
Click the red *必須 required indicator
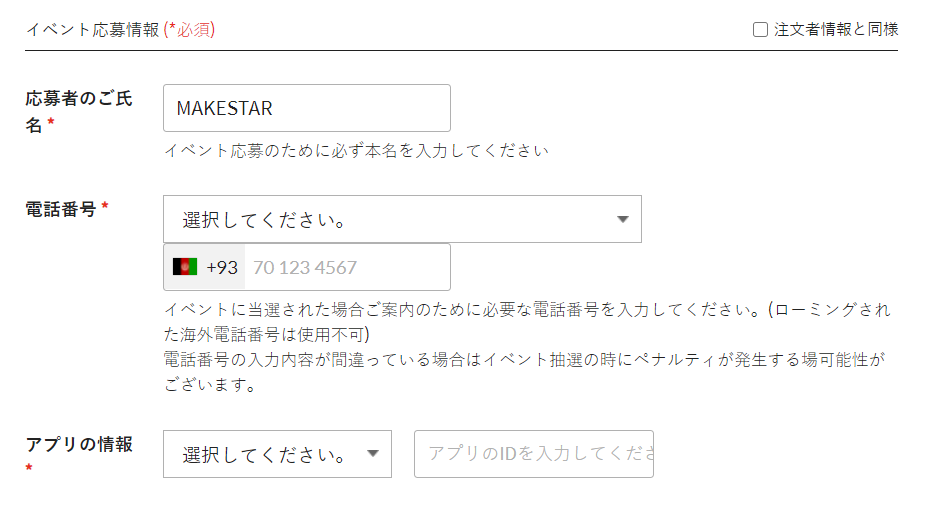(190, 30)
